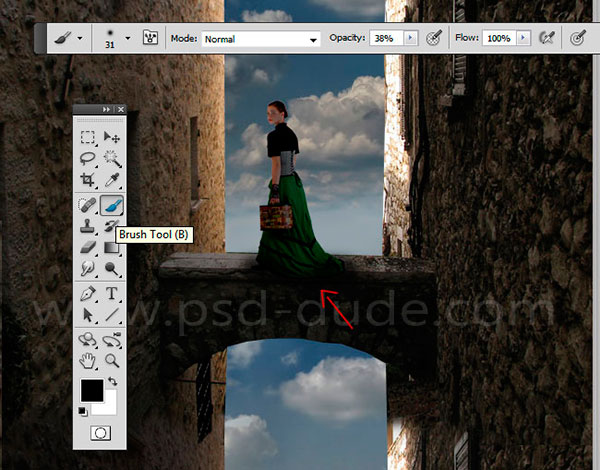The image size is (600, 470).
Task: Click the black foreground color swatch
Action: (x=92, y=390)
